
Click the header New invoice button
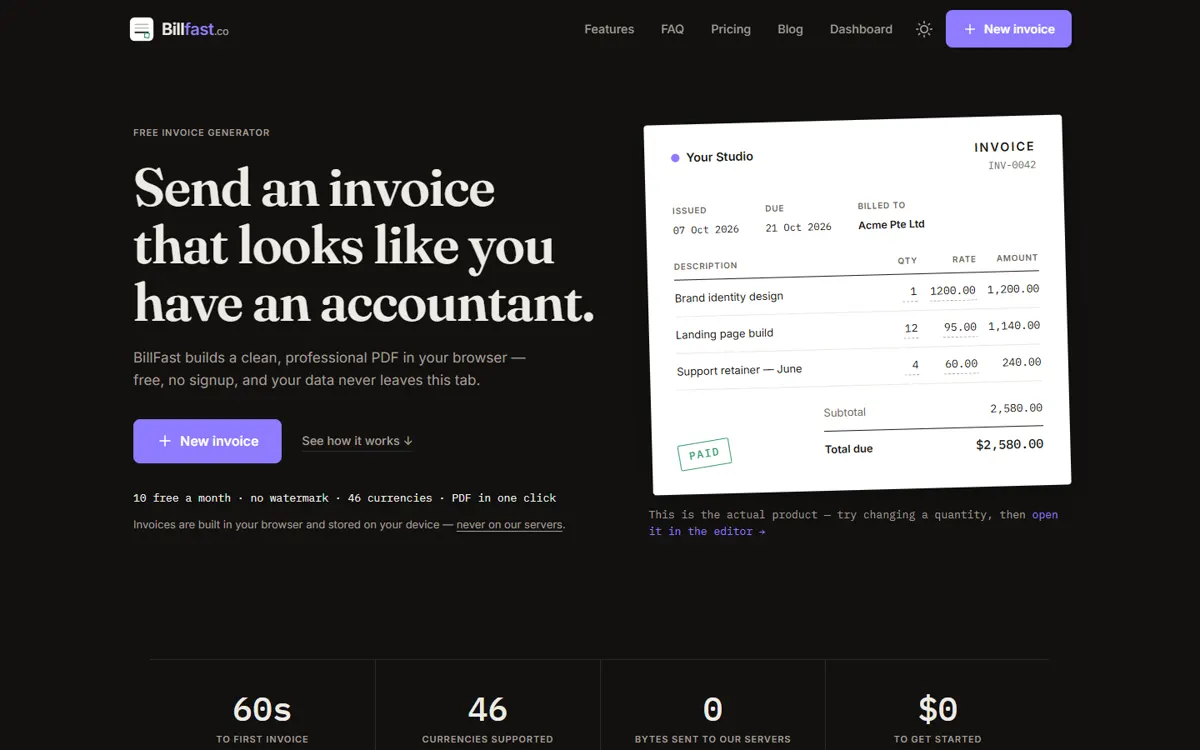pyautogui.click(x=1008, y=29)
